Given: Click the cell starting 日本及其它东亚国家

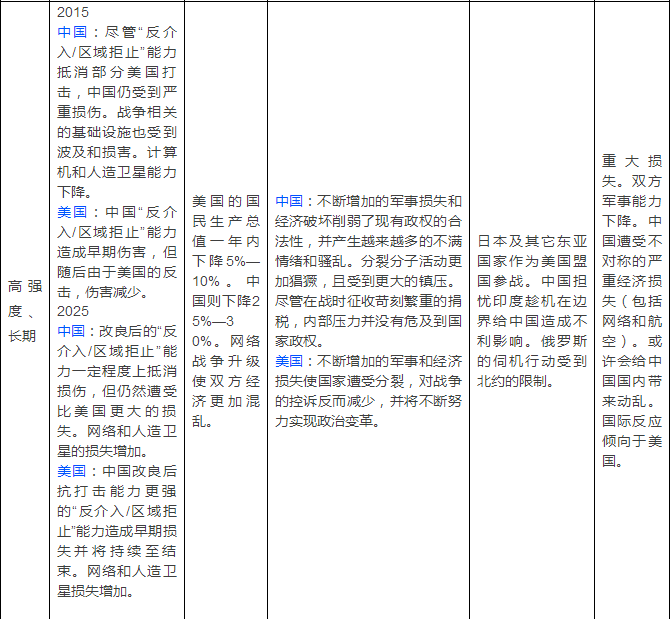Looking at the screenshot, I should 532,310.
